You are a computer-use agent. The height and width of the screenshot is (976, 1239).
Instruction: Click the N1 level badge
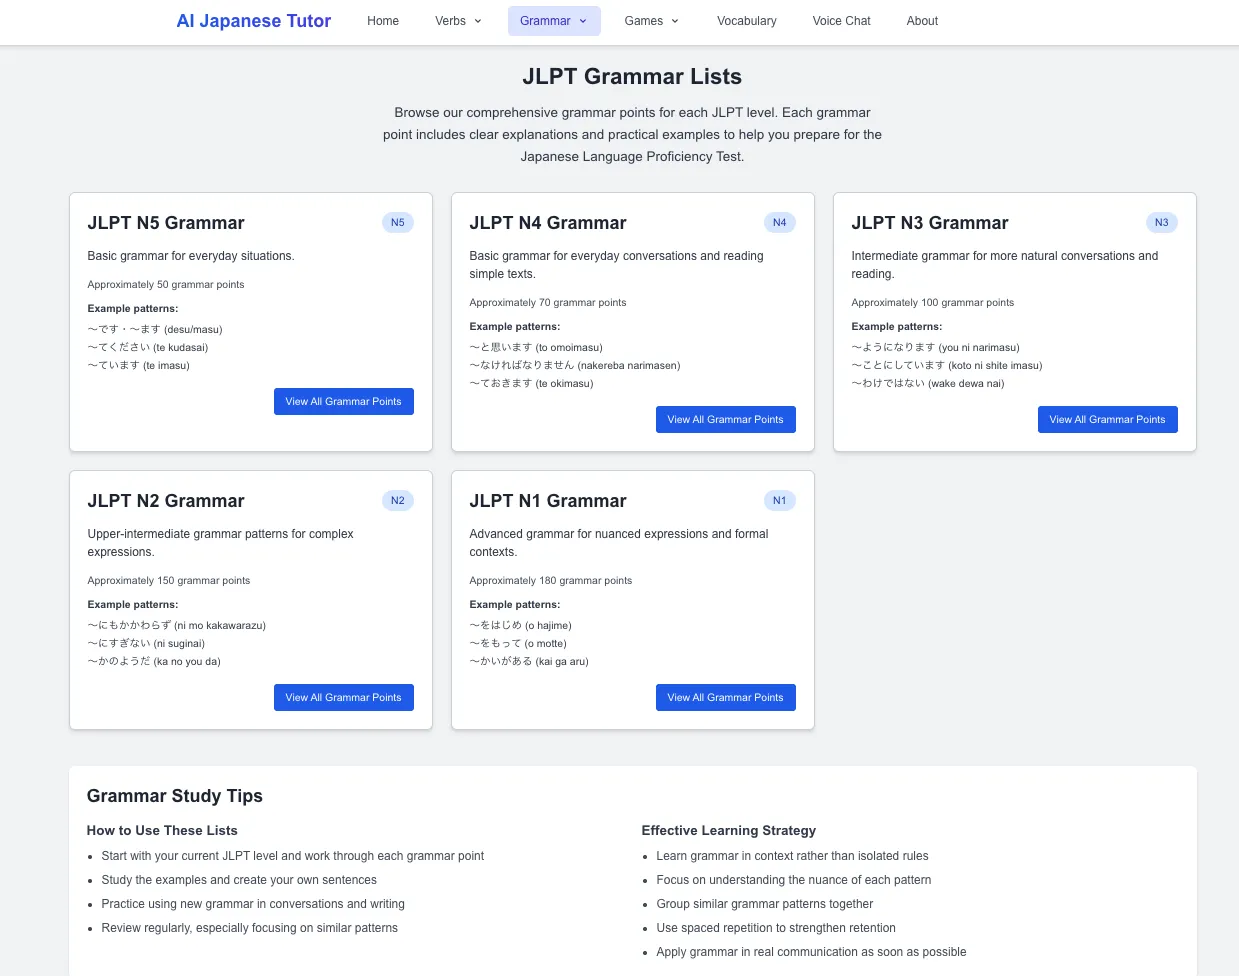[780, 501]
